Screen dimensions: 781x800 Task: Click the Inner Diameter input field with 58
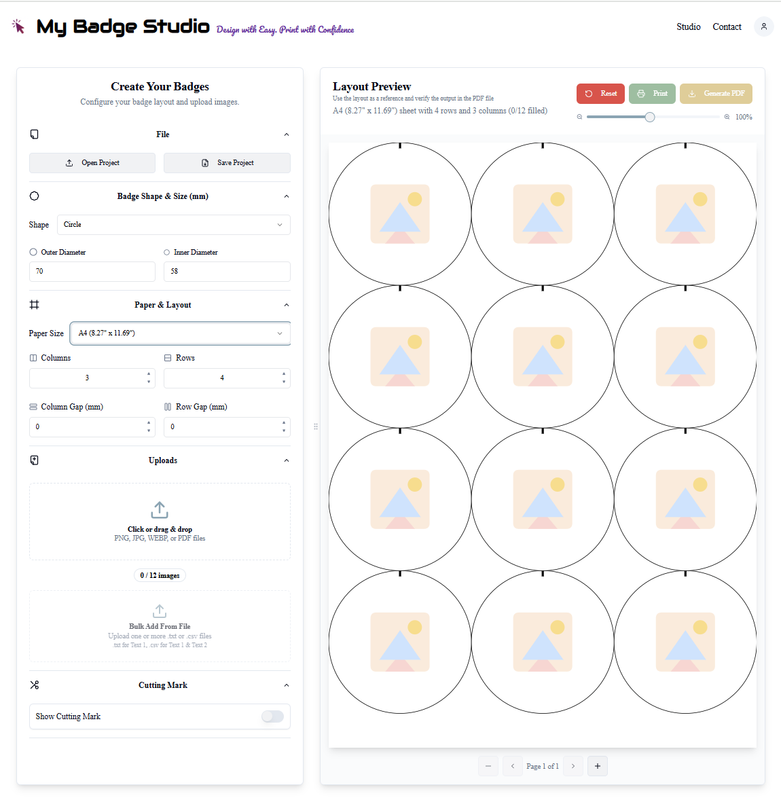click(x=227, y=271)
